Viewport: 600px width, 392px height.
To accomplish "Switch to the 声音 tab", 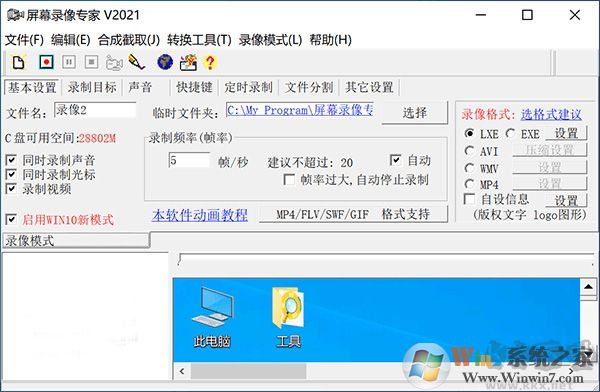I will [x=140, y=88].
